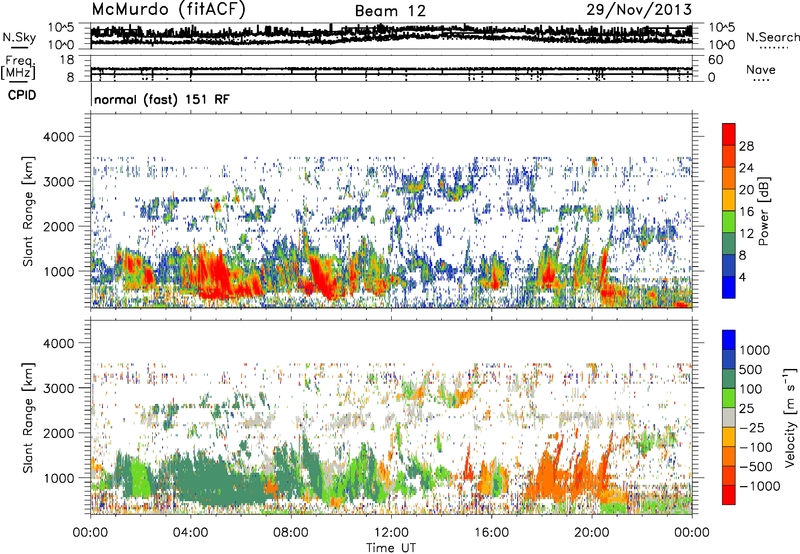Click the 'Beam 12' label
The height and width of the screenshot is (554, 800).
pos(390,11)
